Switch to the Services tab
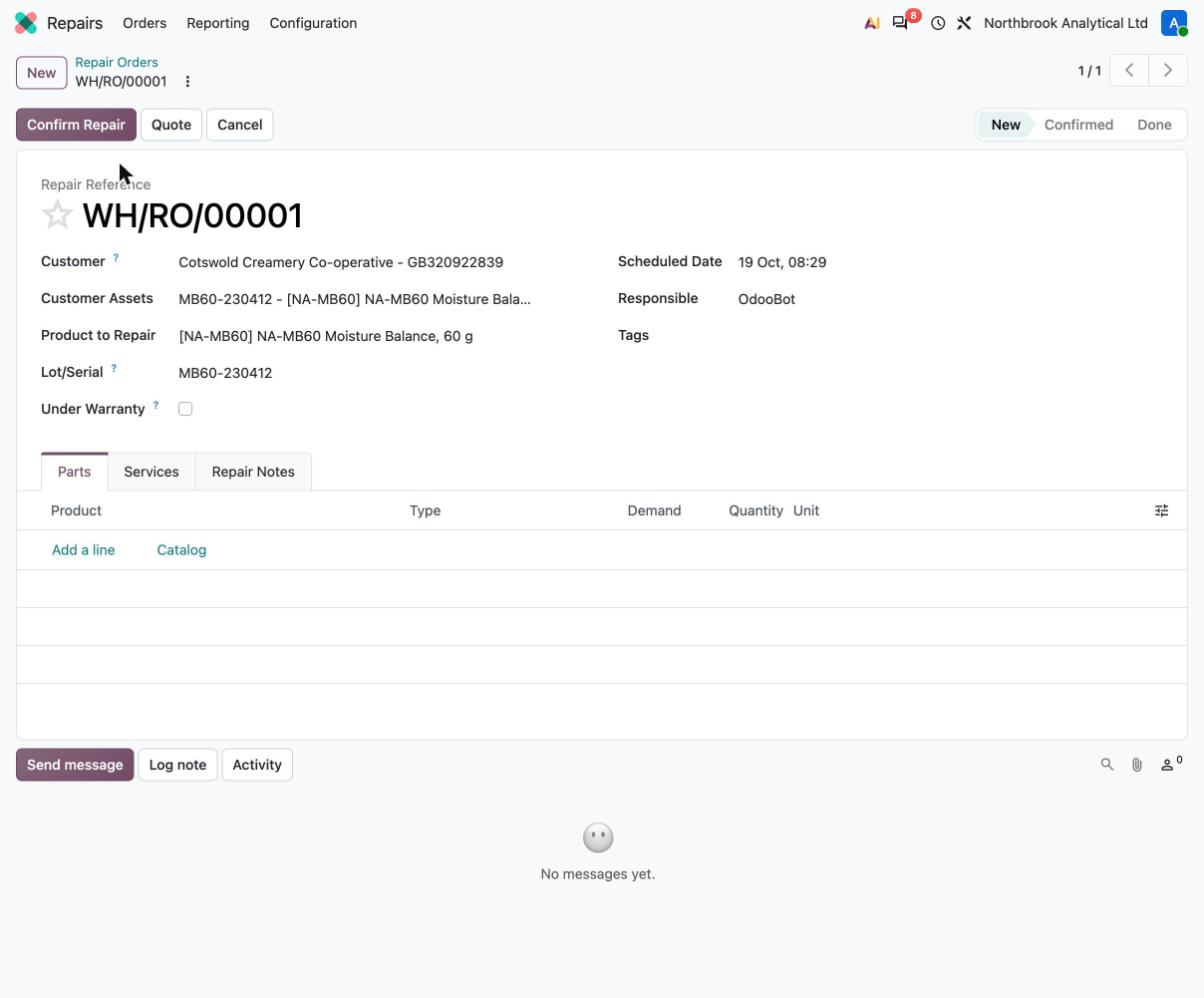 point(151,472)
